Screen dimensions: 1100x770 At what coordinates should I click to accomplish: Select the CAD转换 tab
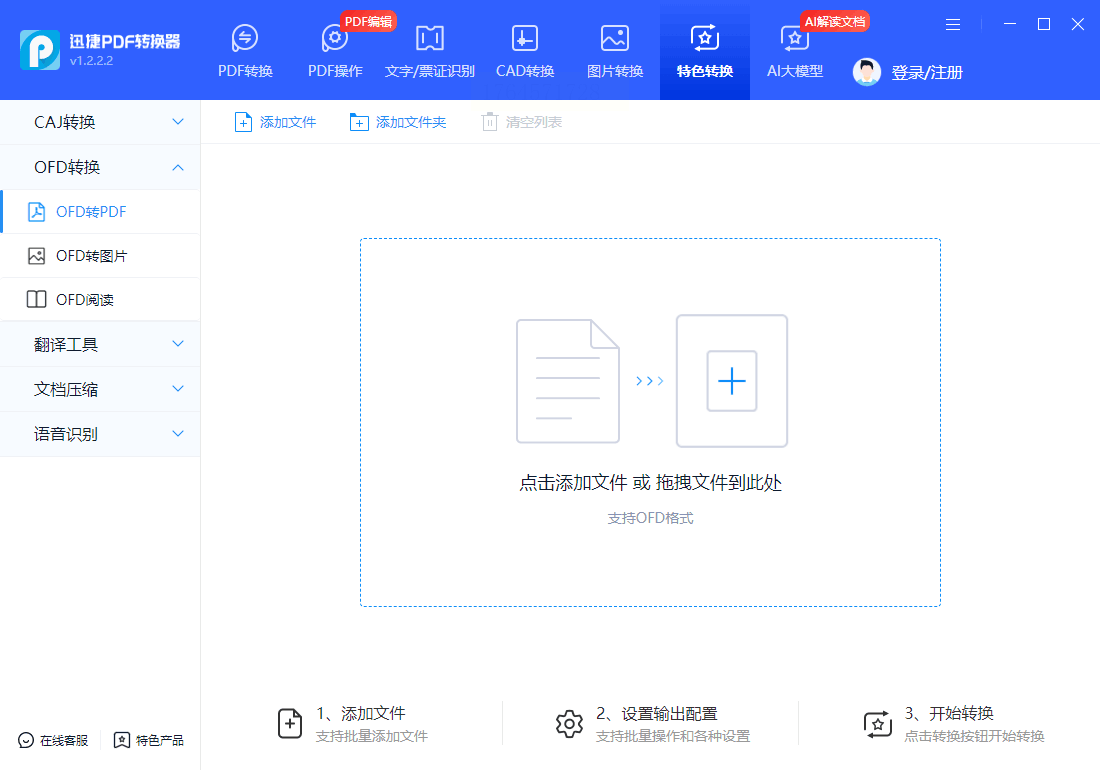(x=525, y=51)
